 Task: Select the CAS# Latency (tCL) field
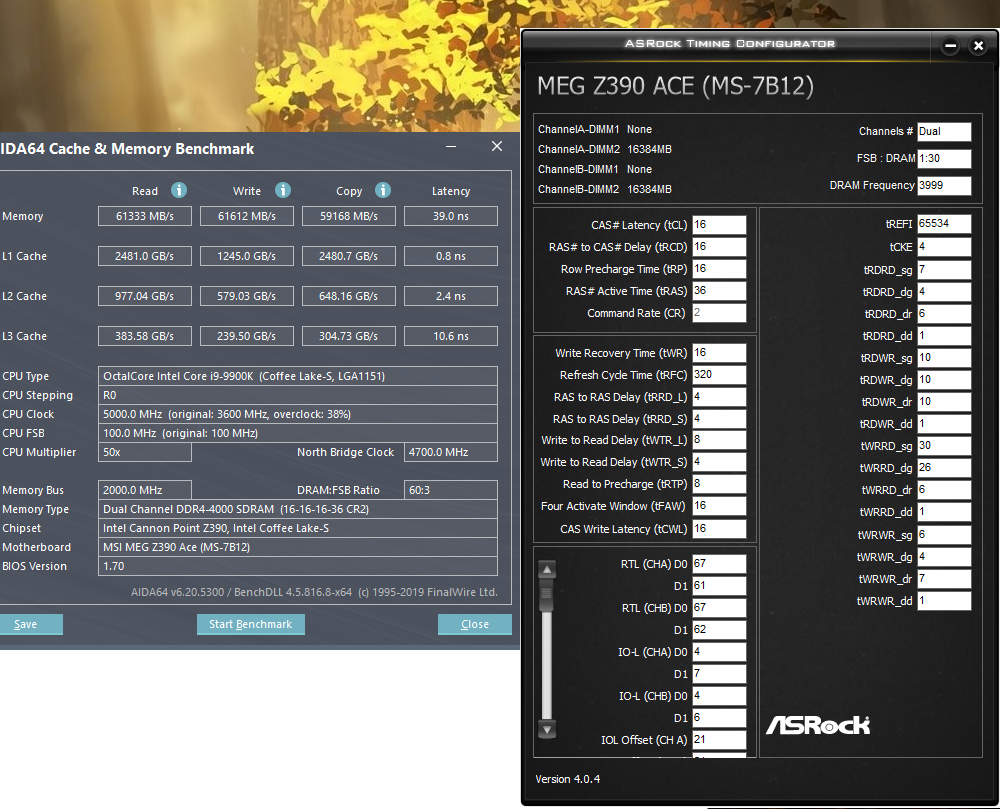coord(719,224)
